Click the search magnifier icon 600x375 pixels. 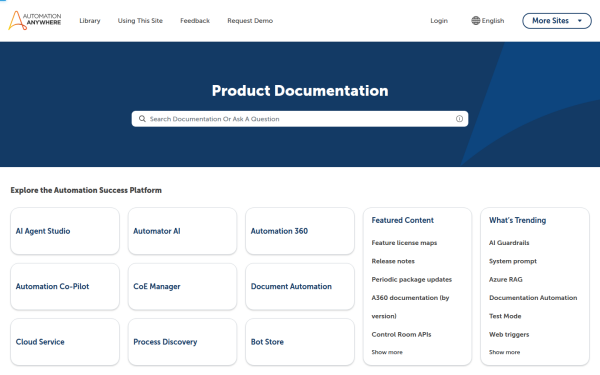(x=142, y=119)
